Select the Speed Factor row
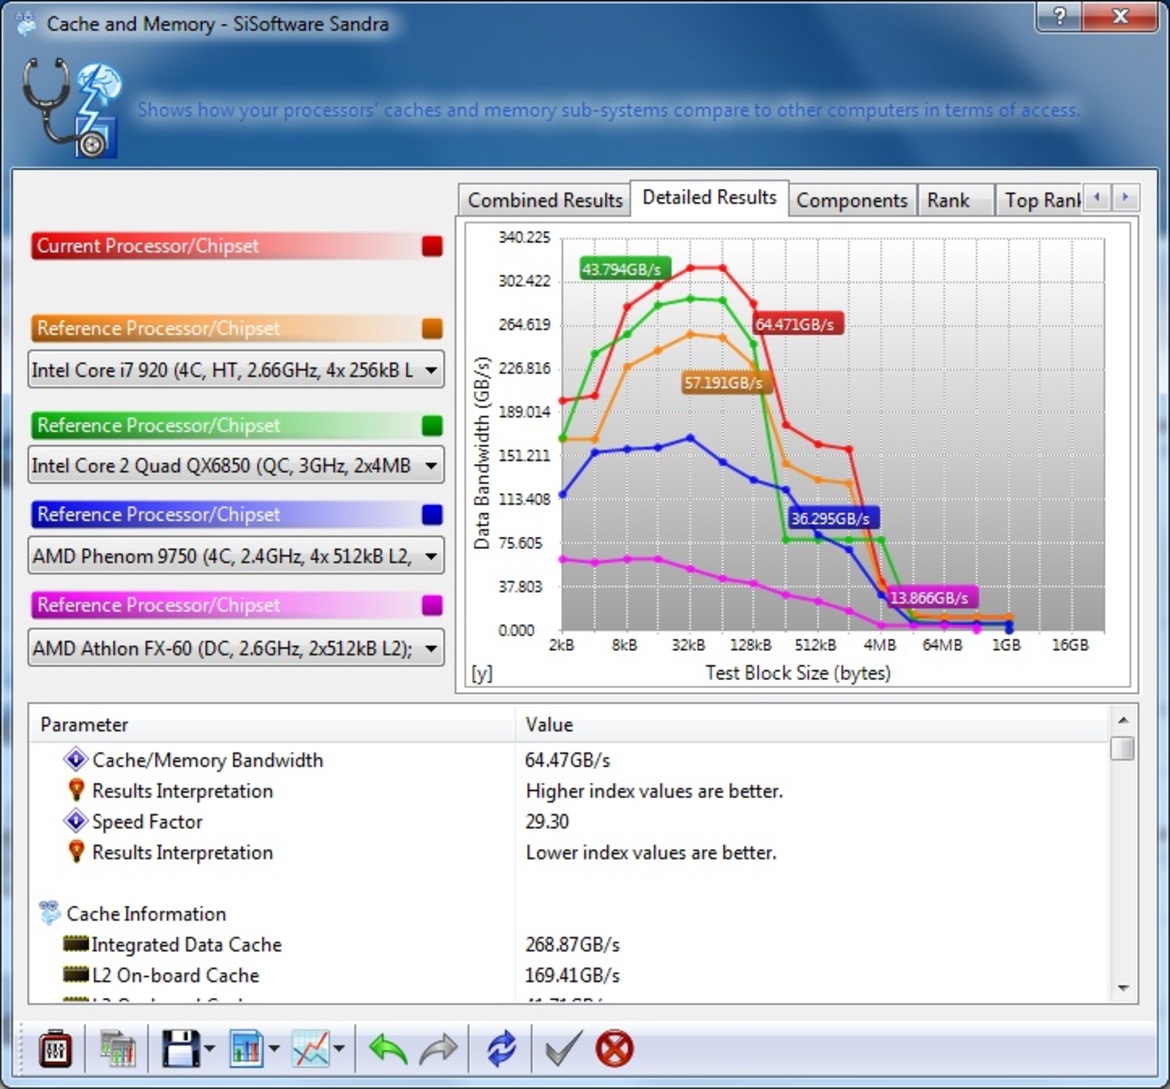Viewport: 1170px width, 1089px height. [569, 821]
